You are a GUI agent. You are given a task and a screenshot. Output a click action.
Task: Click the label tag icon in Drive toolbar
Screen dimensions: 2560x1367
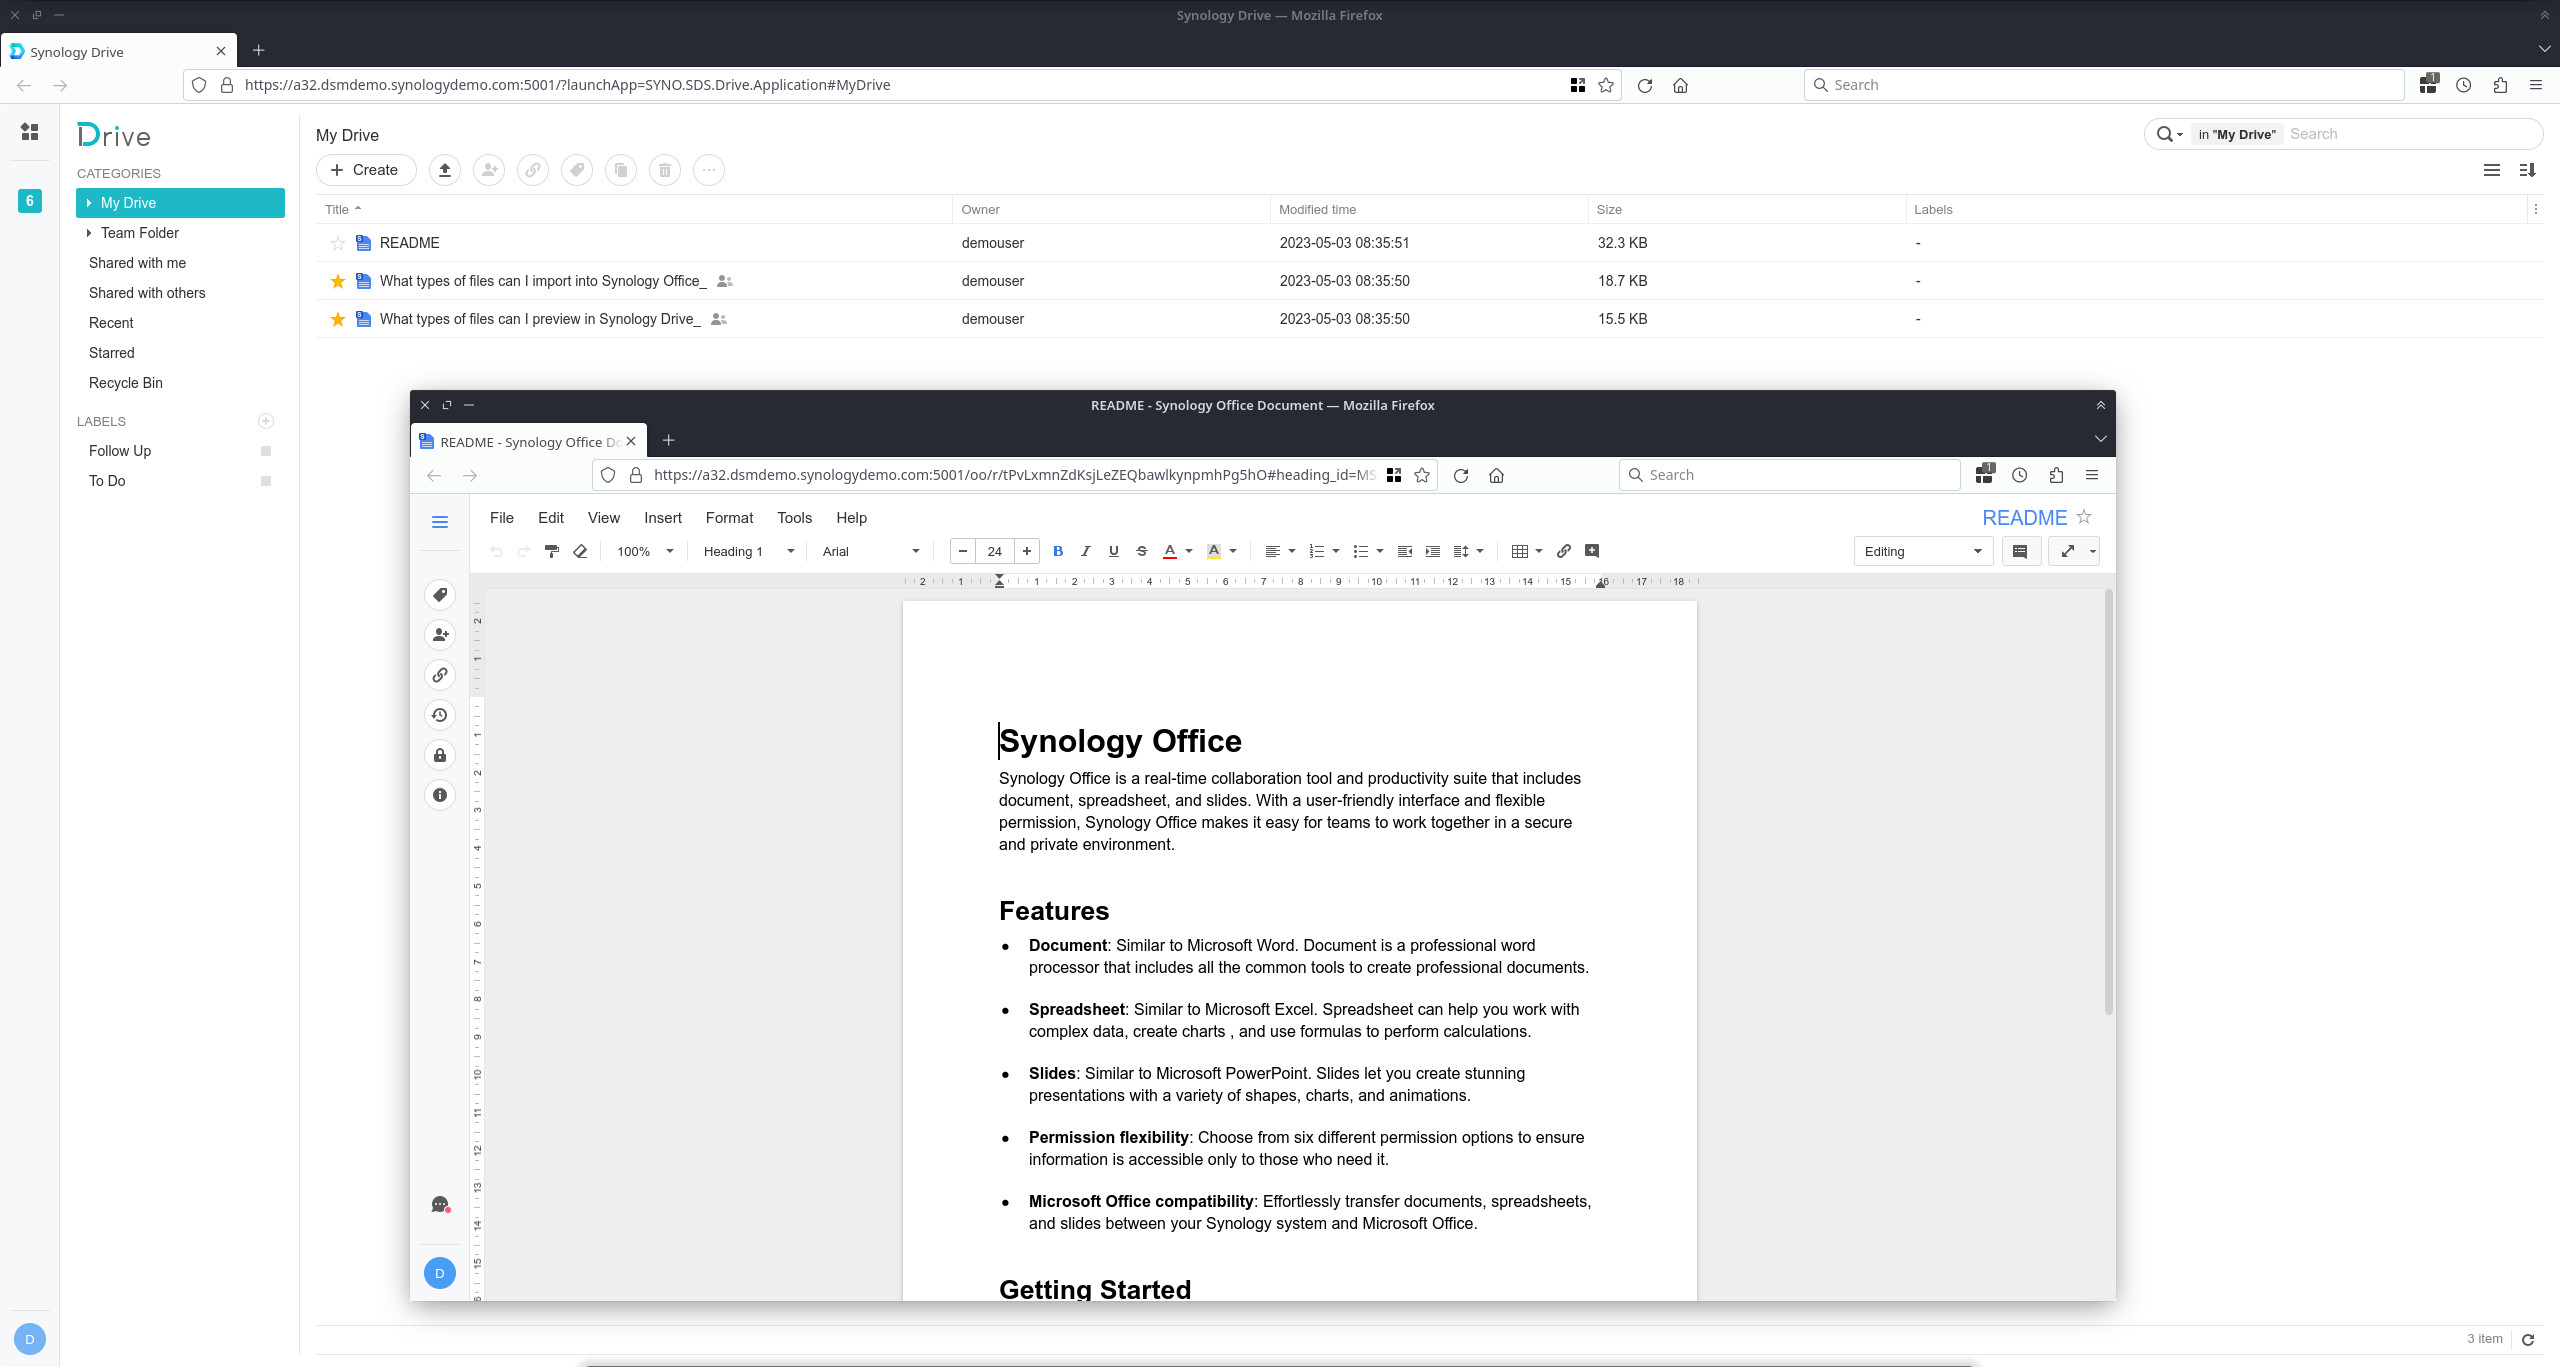click(577, 170)
